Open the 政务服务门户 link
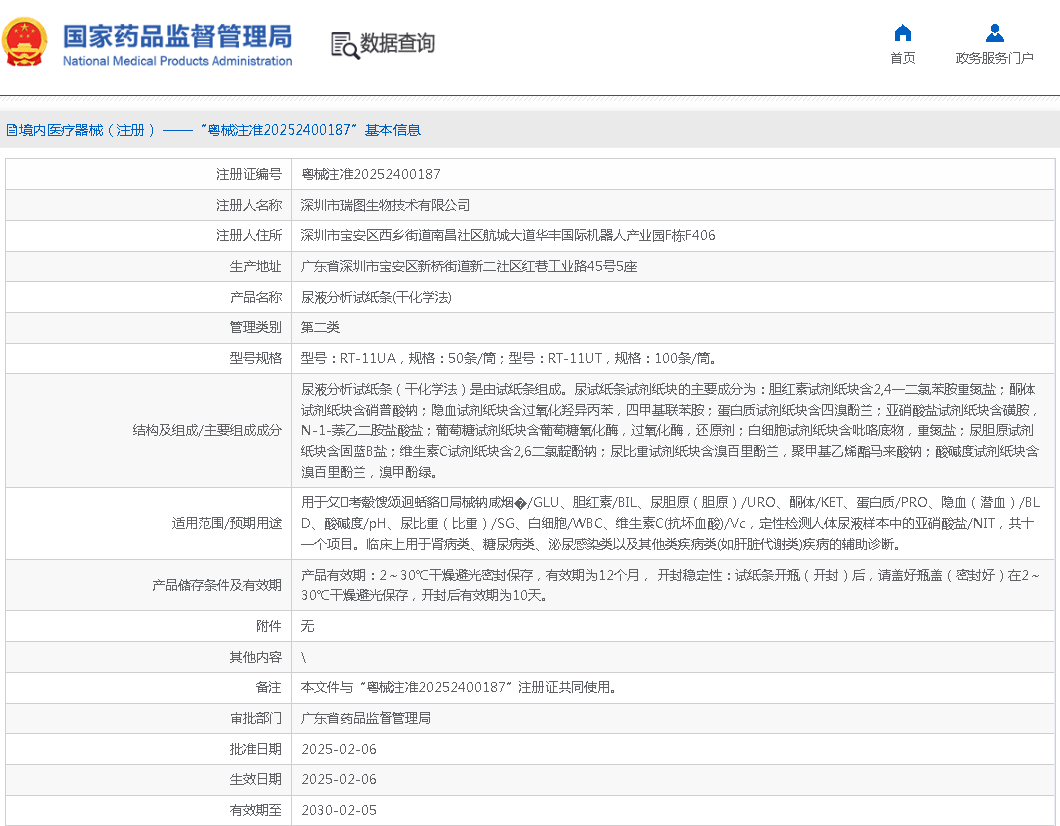 [994, 58]
